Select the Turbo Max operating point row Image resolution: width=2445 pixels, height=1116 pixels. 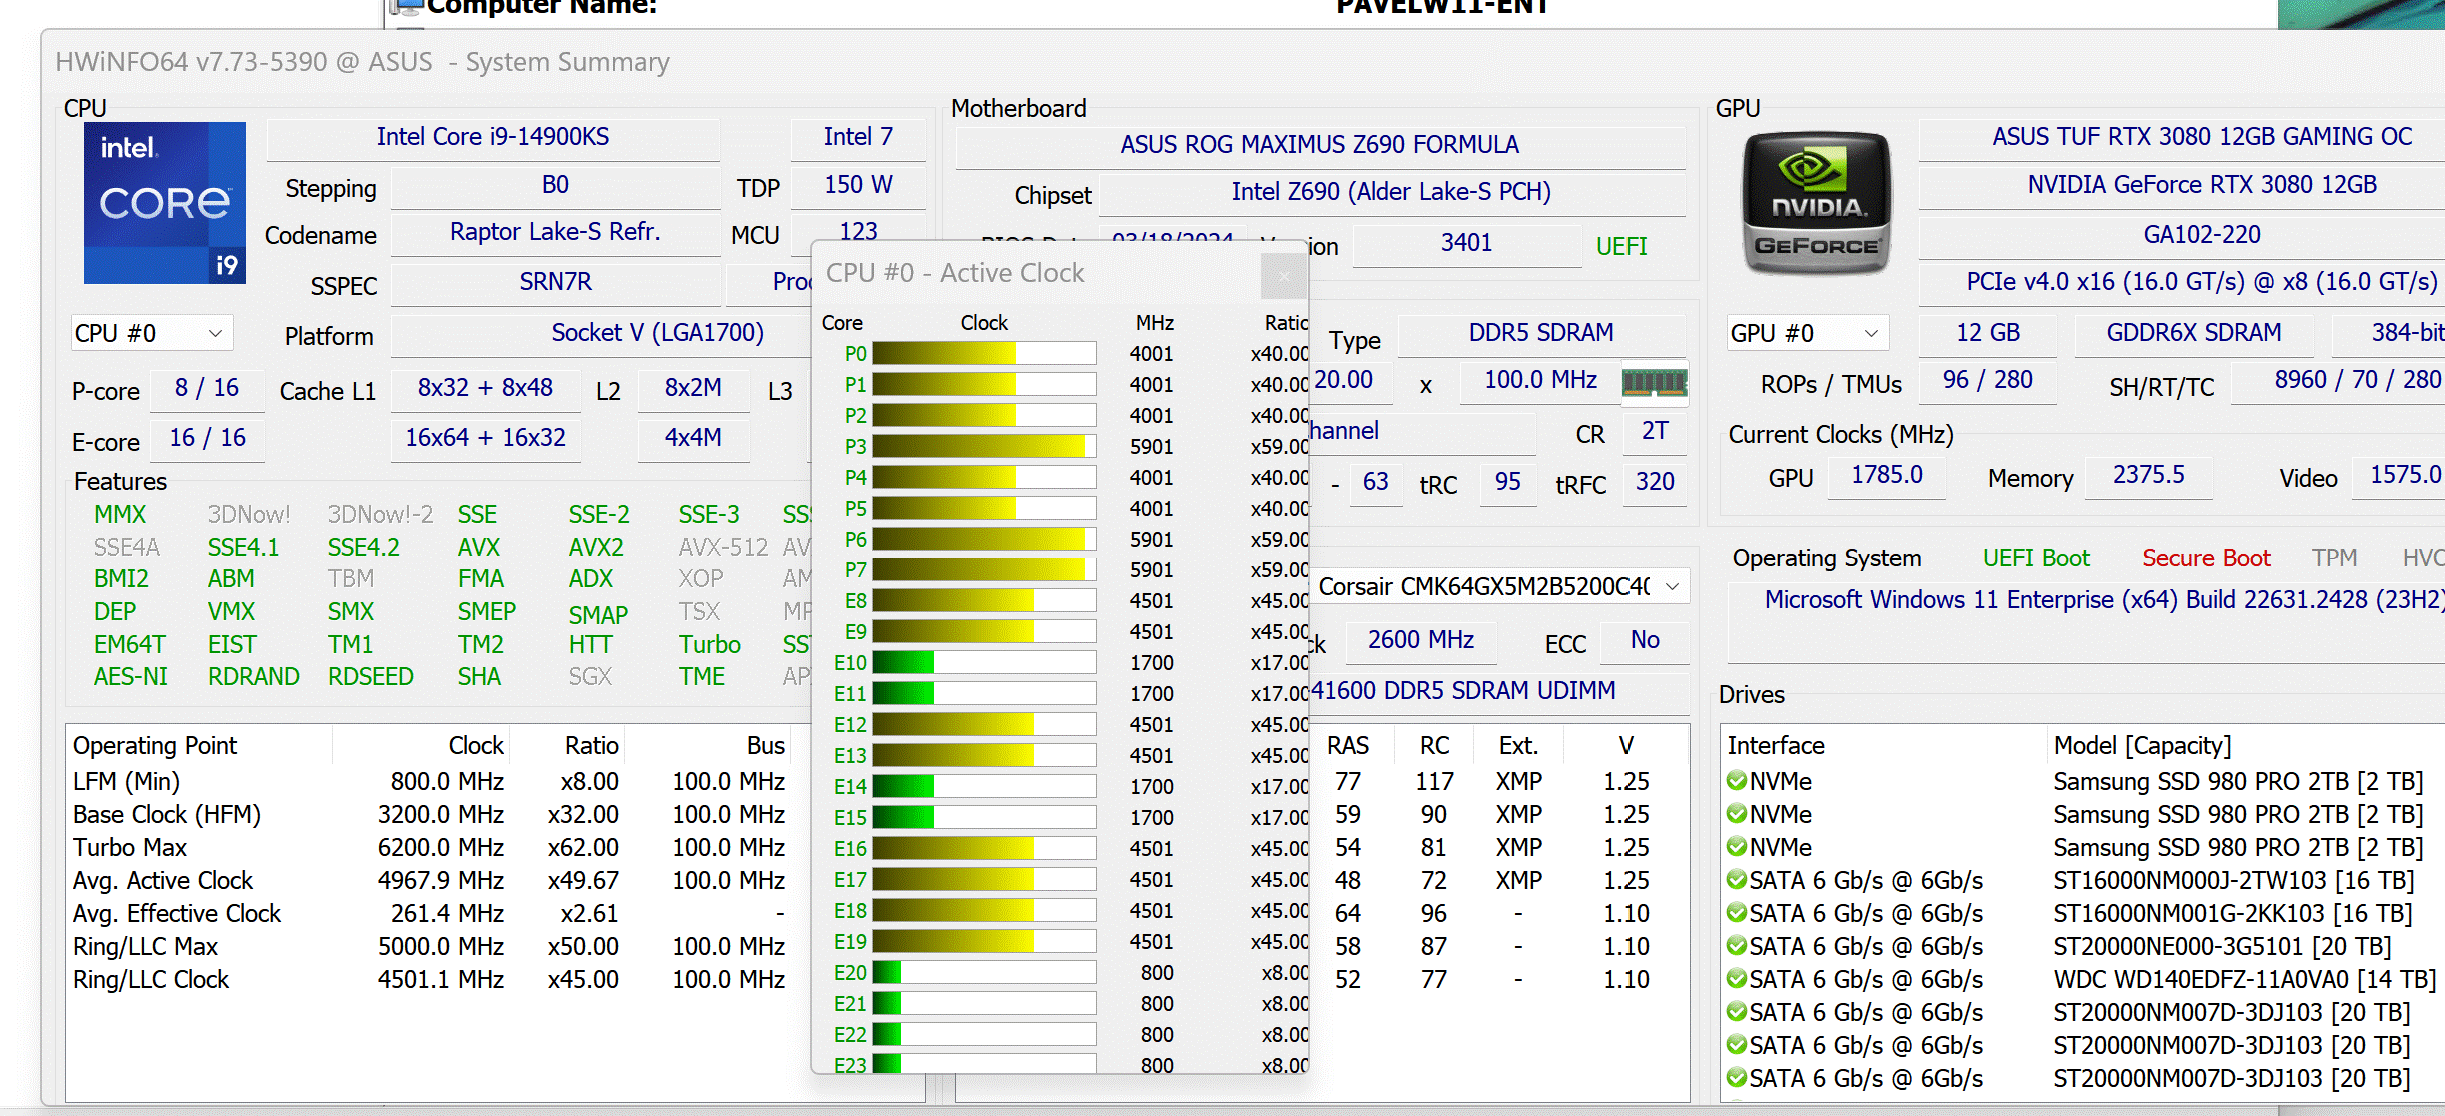pos(430,848)
